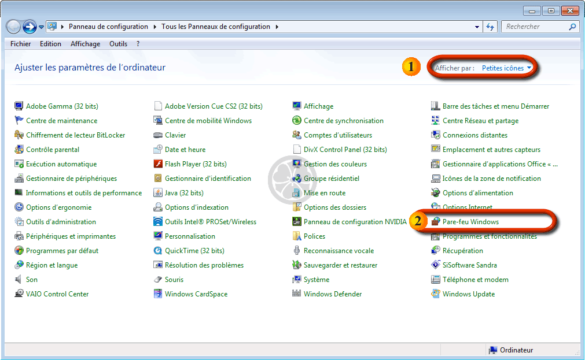Open Programmes par défaut link

pos(62,251)
